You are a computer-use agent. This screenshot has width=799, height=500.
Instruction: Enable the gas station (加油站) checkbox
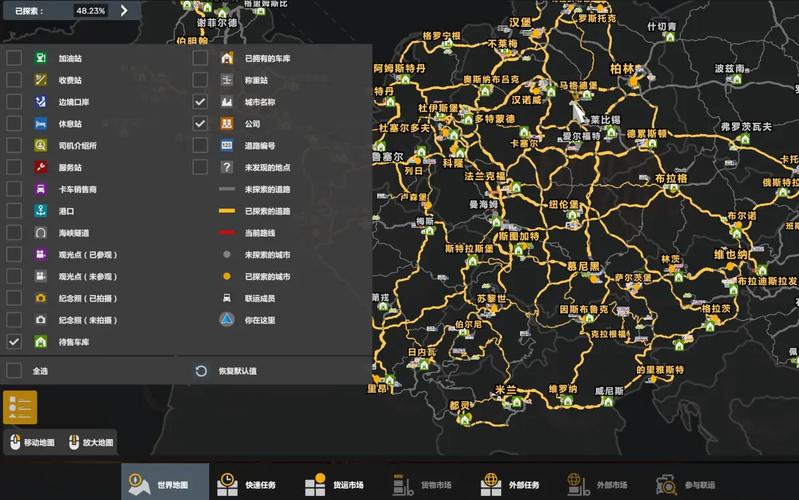click(x=14, y=58)
